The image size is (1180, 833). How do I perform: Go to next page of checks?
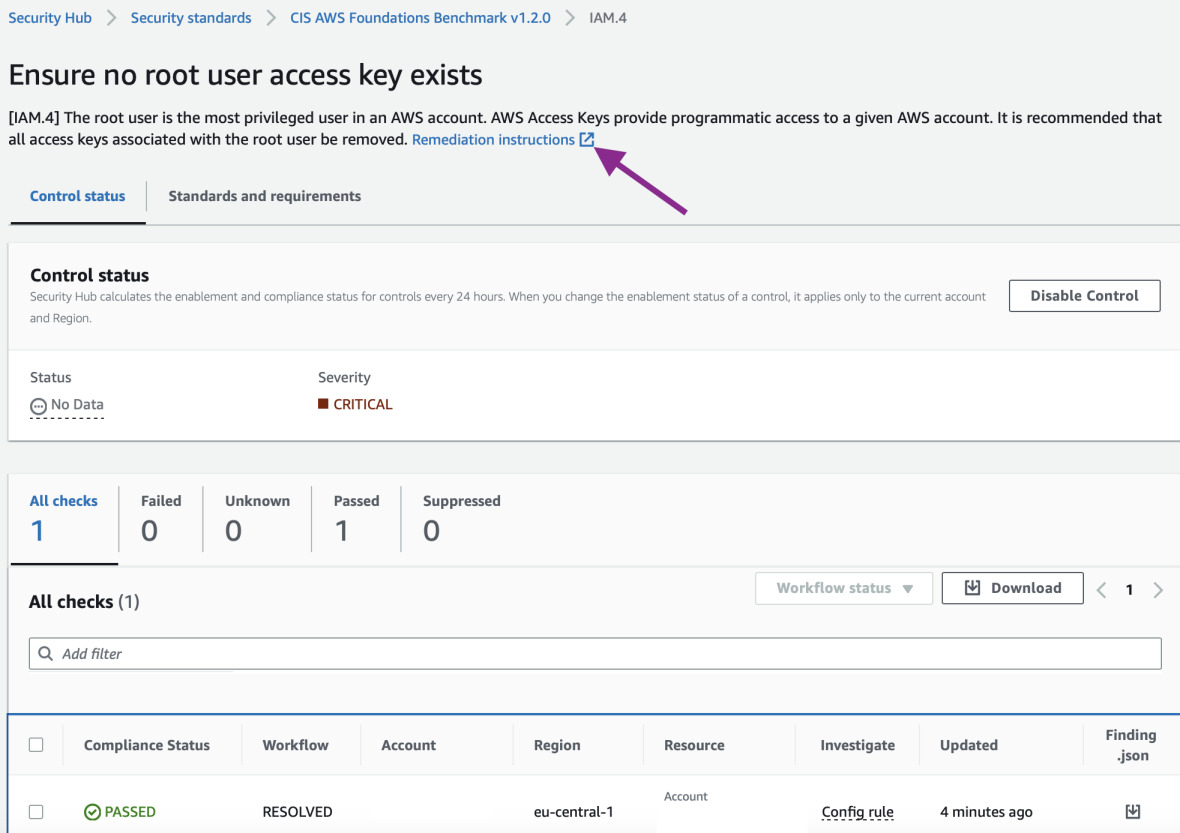click(1158, 590)
